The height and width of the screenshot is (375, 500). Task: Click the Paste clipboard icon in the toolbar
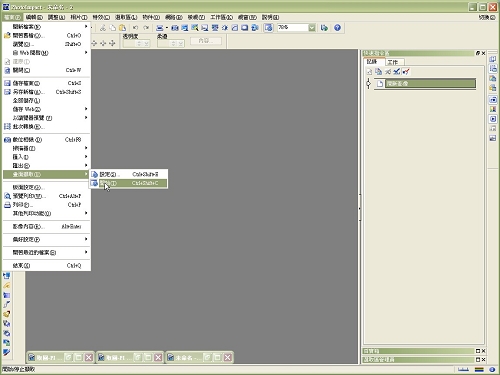(x=122, y=28)
